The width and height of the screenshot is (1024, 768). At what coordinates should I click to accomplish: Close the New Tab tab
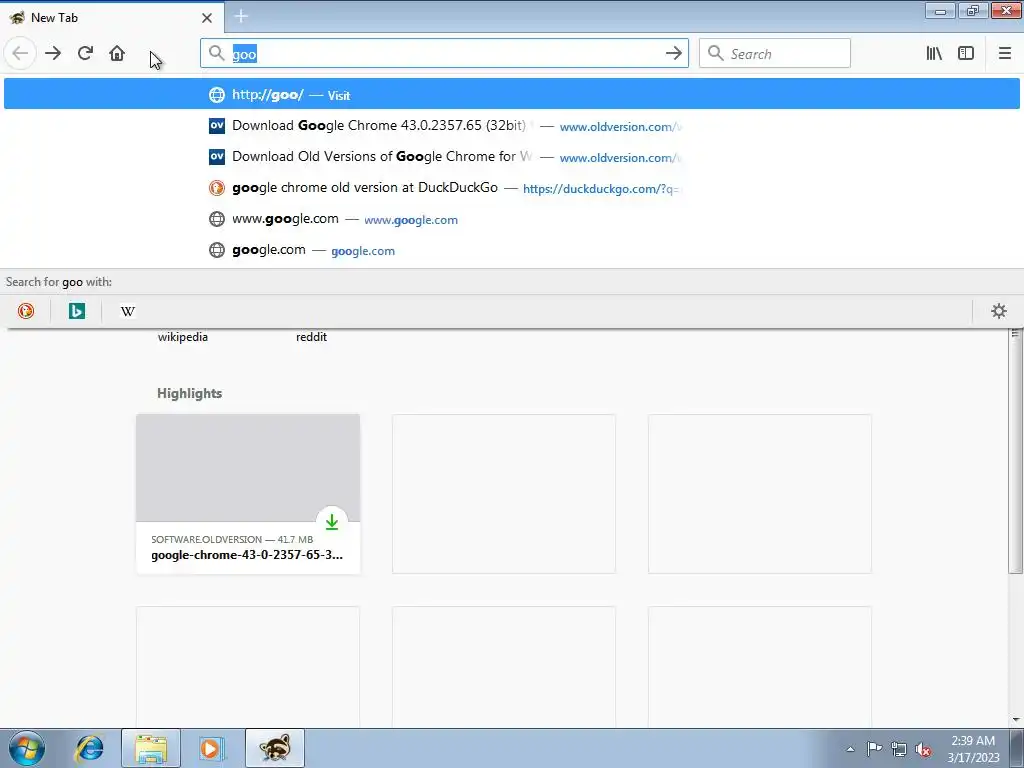[x=206, y=18]
